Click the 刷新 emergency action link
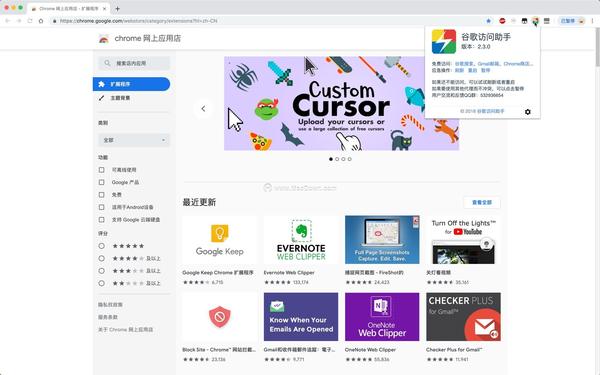Image resolution: width=600 pixels, height=375 pixels. tap(459, 70)
